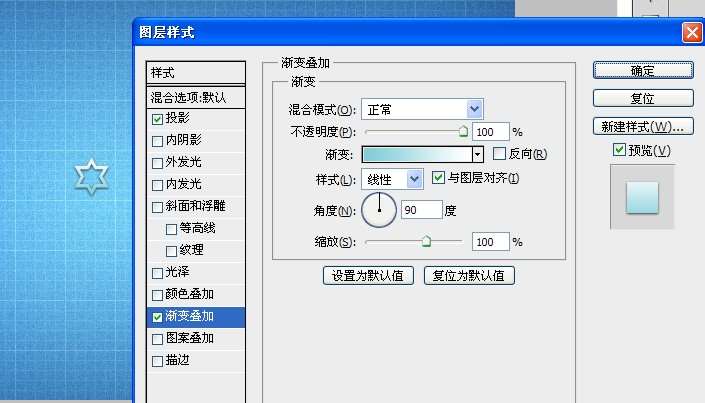Enable the 描边 checkbox
This screenshot has width=705, height=403.
[157, 361]
